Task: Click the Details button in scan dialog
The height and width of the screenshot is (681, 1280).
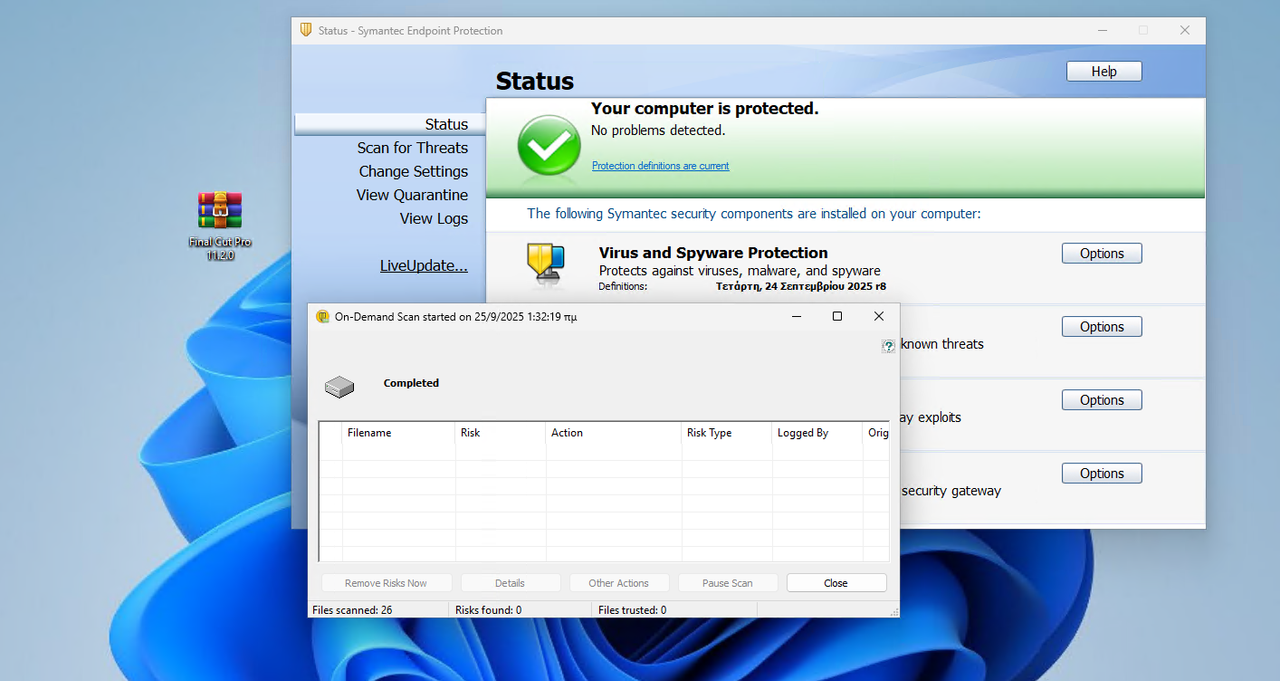Action: (x=510, y=583)
